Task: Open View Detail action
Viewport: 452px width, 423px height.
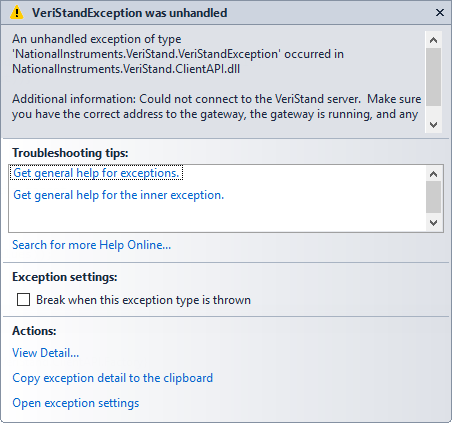Action: (x=46, y=353)
